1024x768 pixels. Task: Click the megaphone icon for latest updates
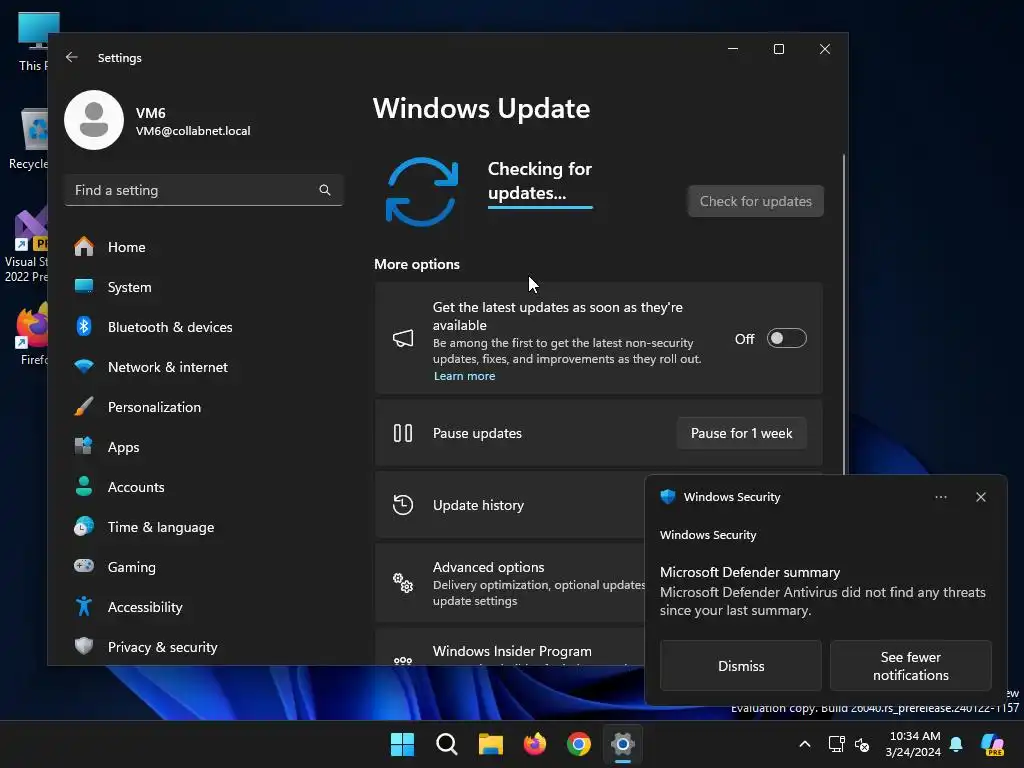pyautogui.click(x=403, y=338)
